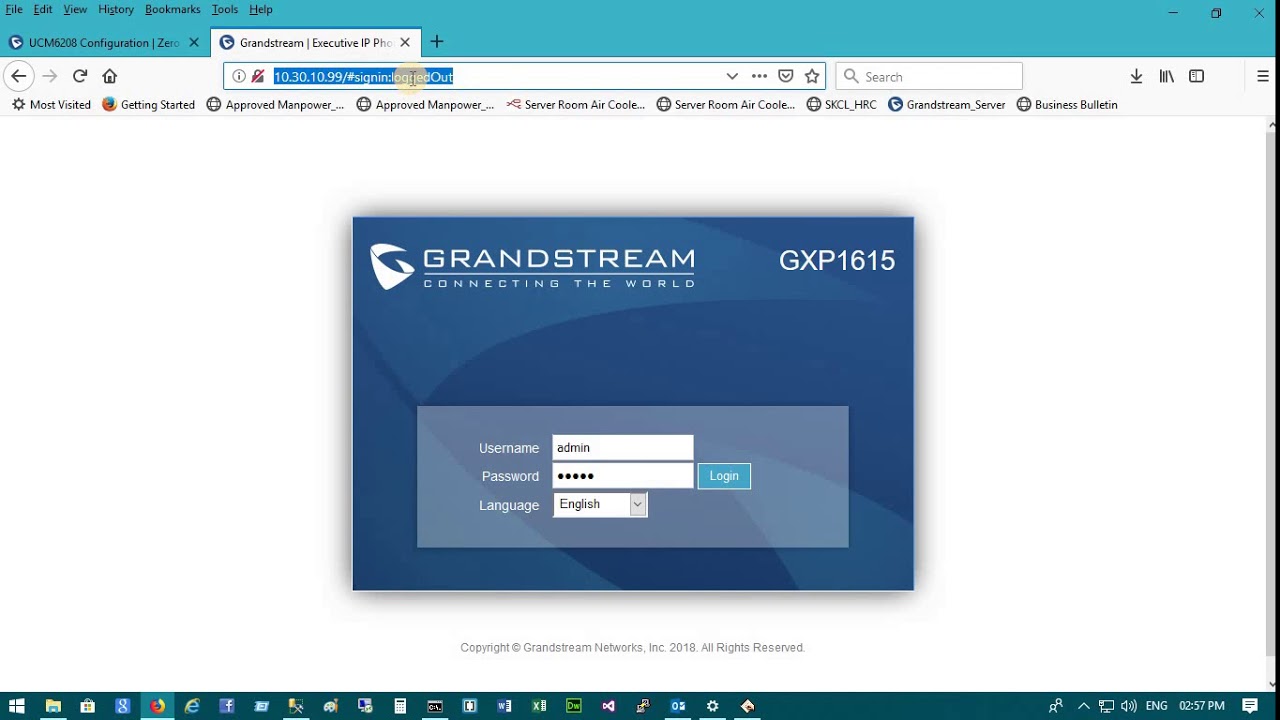The image size is (1280, 720).
Task: Reload the current page
Action: coord(80,76)
